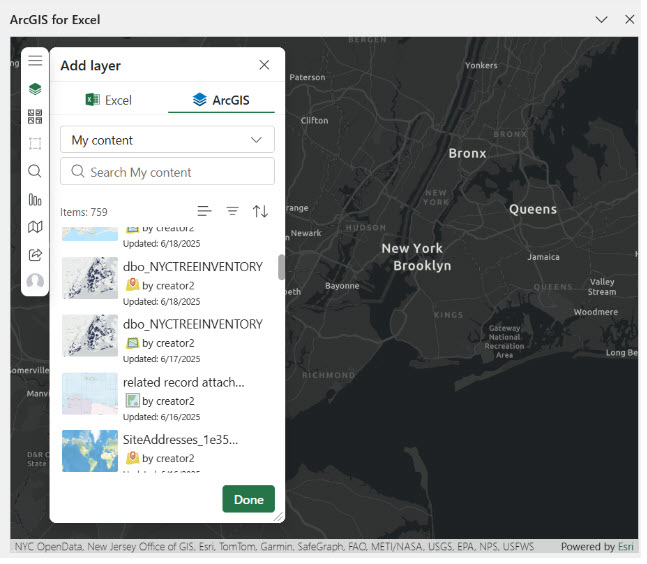
Task: Activate the selection rectangle tool
Action: [35, 144]
